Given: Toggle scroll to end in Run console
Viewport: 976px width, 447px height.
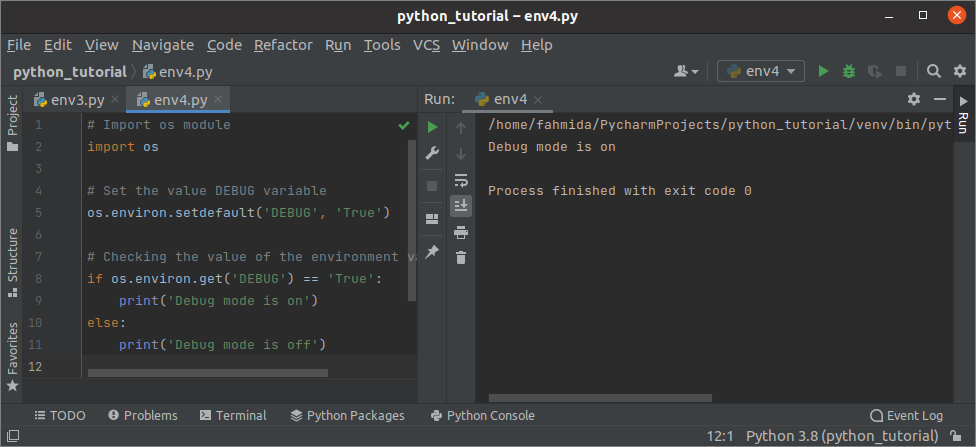Looking at the screenshot, I should [x=461, y=205].
